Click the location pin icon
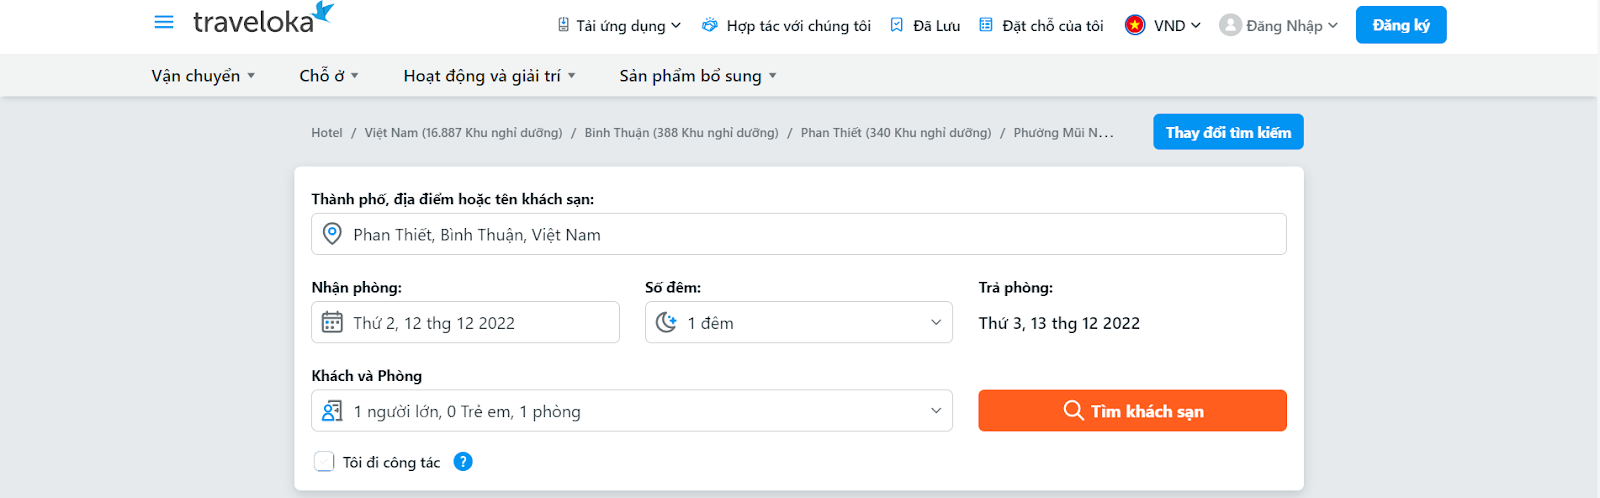Screen dimensions: 1600x498 [x=332, y=234]
